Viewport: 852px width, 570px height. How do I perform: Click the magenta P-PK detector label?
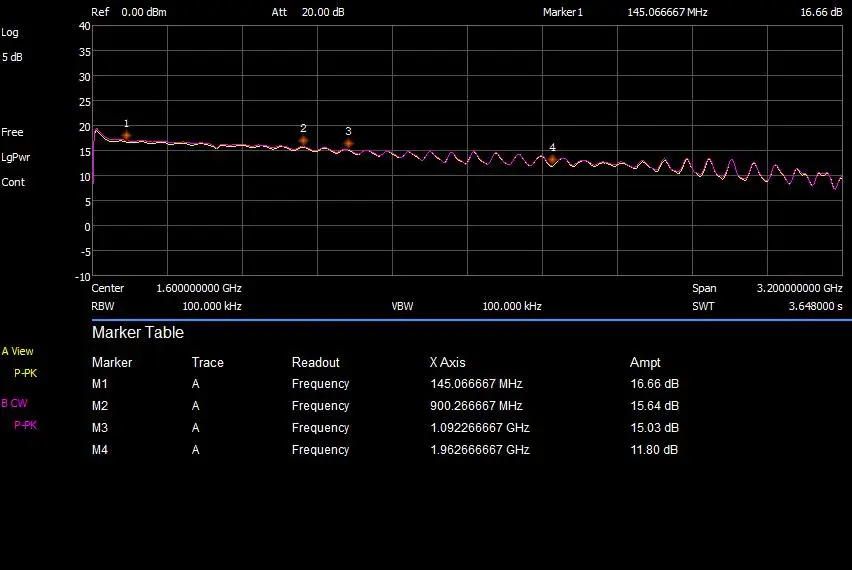click(x=26, y=425)
